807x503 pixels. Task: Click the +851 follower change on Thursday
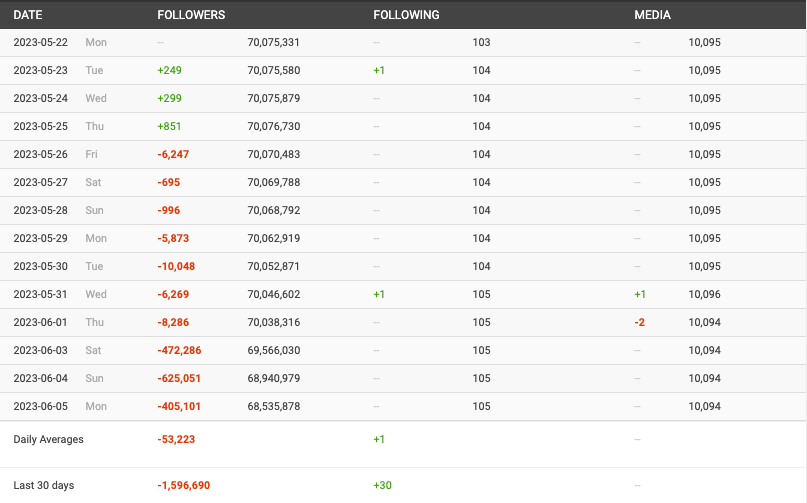[169, 127]
